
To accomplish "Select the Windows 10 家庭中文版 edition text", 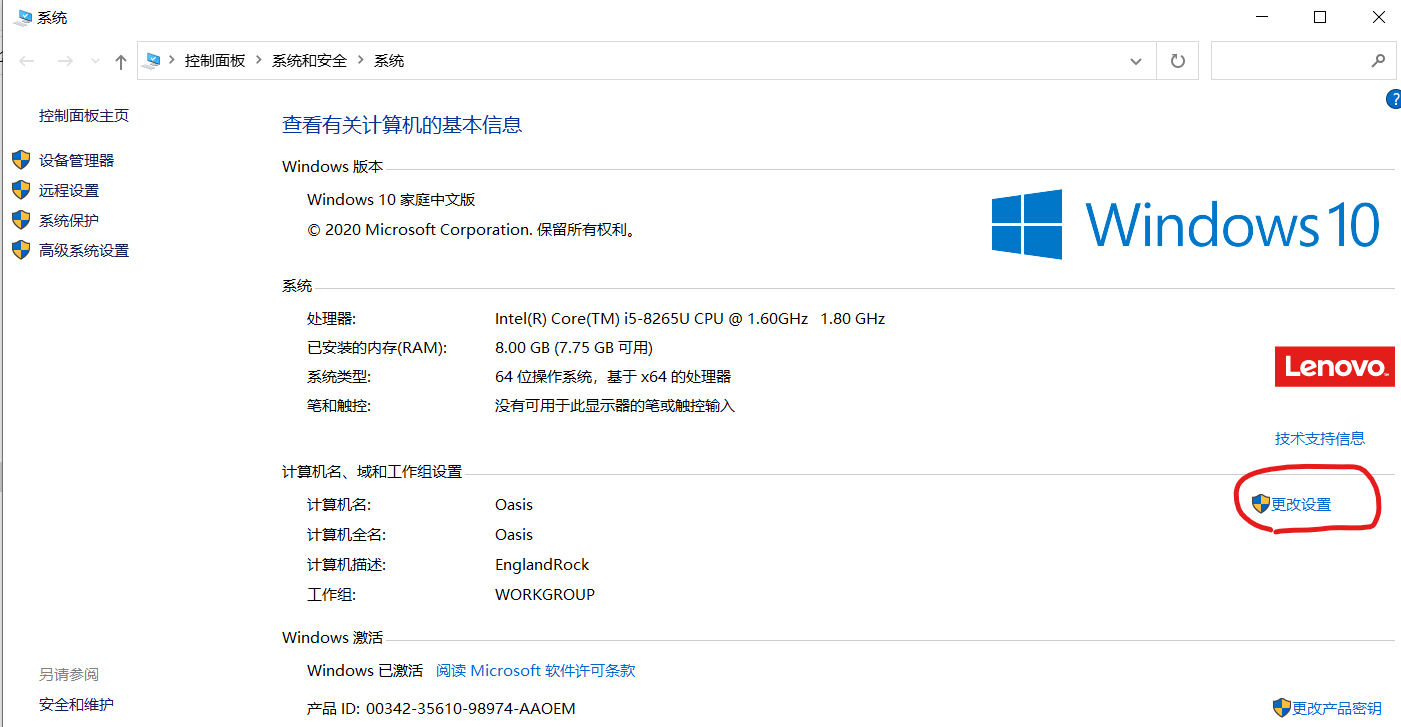I will (391, 199).
